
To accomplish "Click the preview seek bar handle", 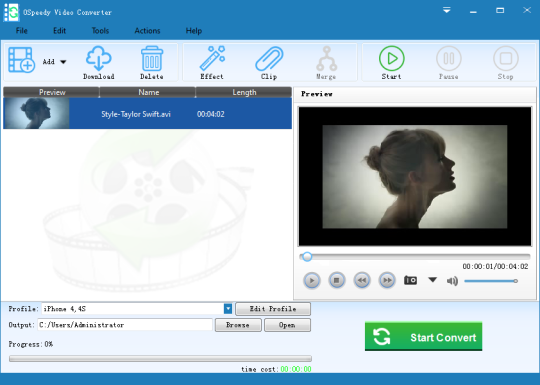I will click(307, 257).
